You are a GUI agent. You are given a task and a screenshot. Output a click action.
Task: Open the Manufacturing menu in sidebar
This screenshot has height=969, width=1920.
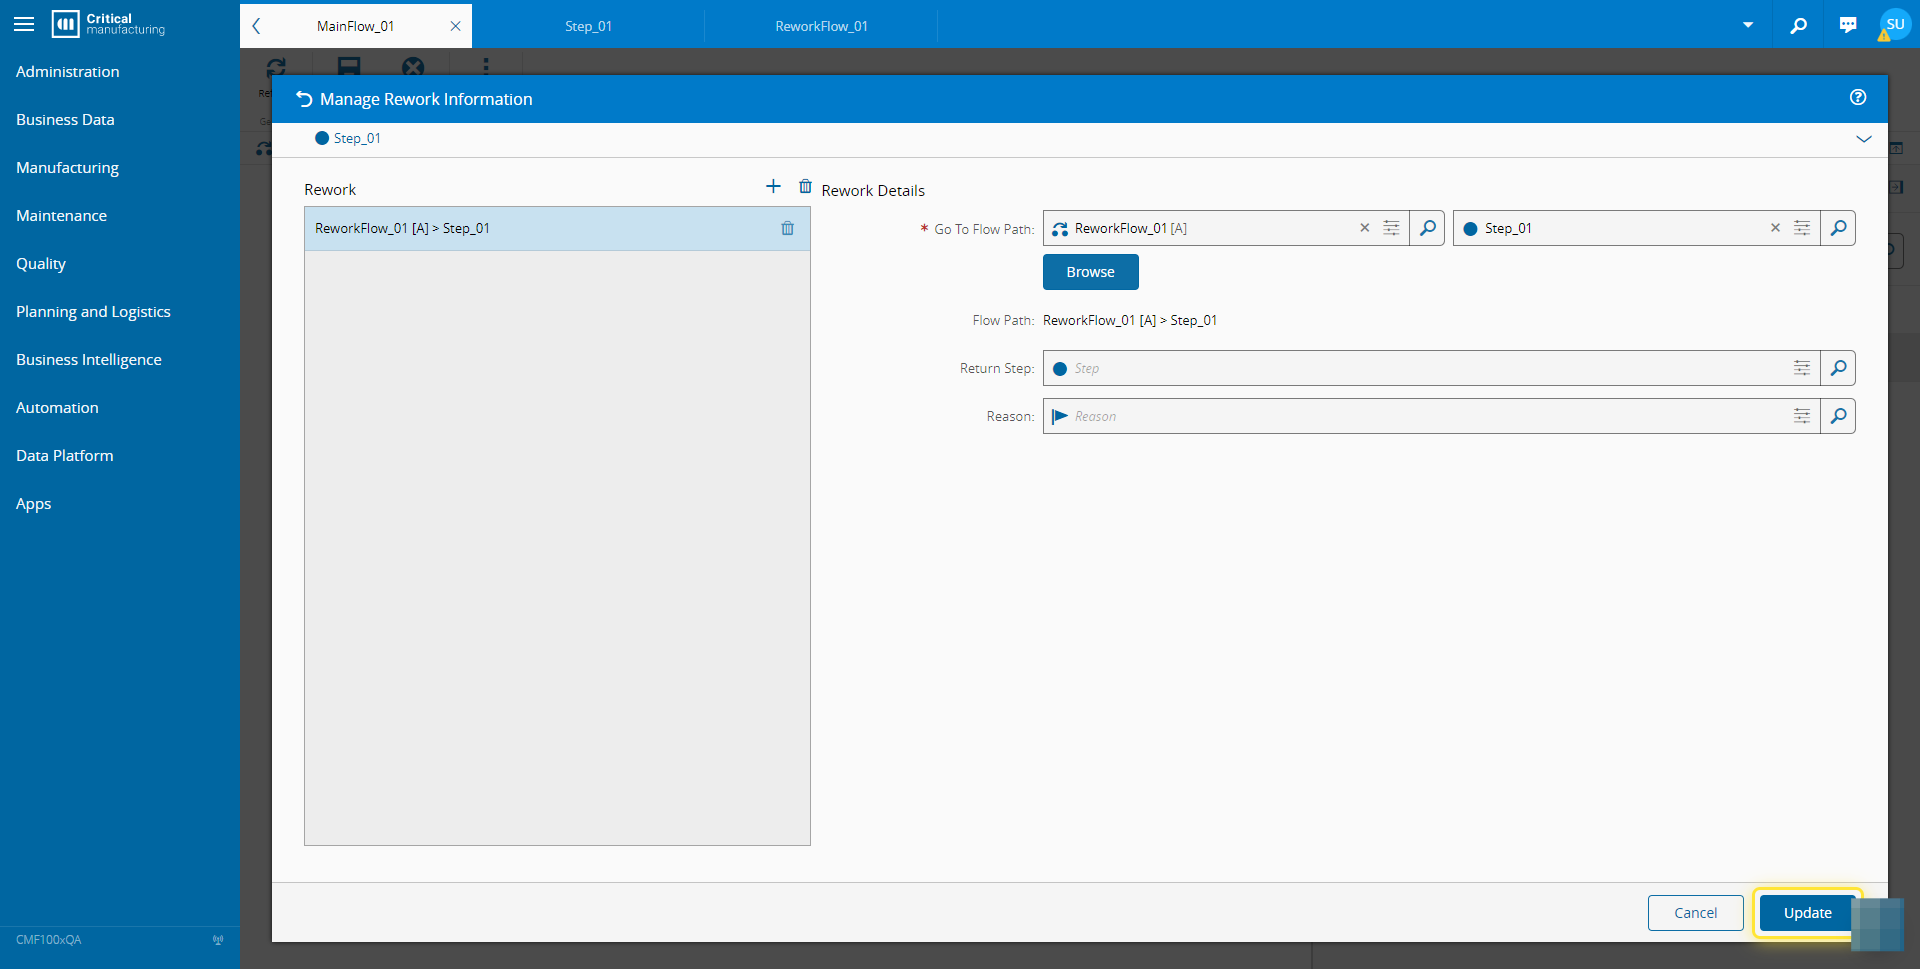pos(67,168)
